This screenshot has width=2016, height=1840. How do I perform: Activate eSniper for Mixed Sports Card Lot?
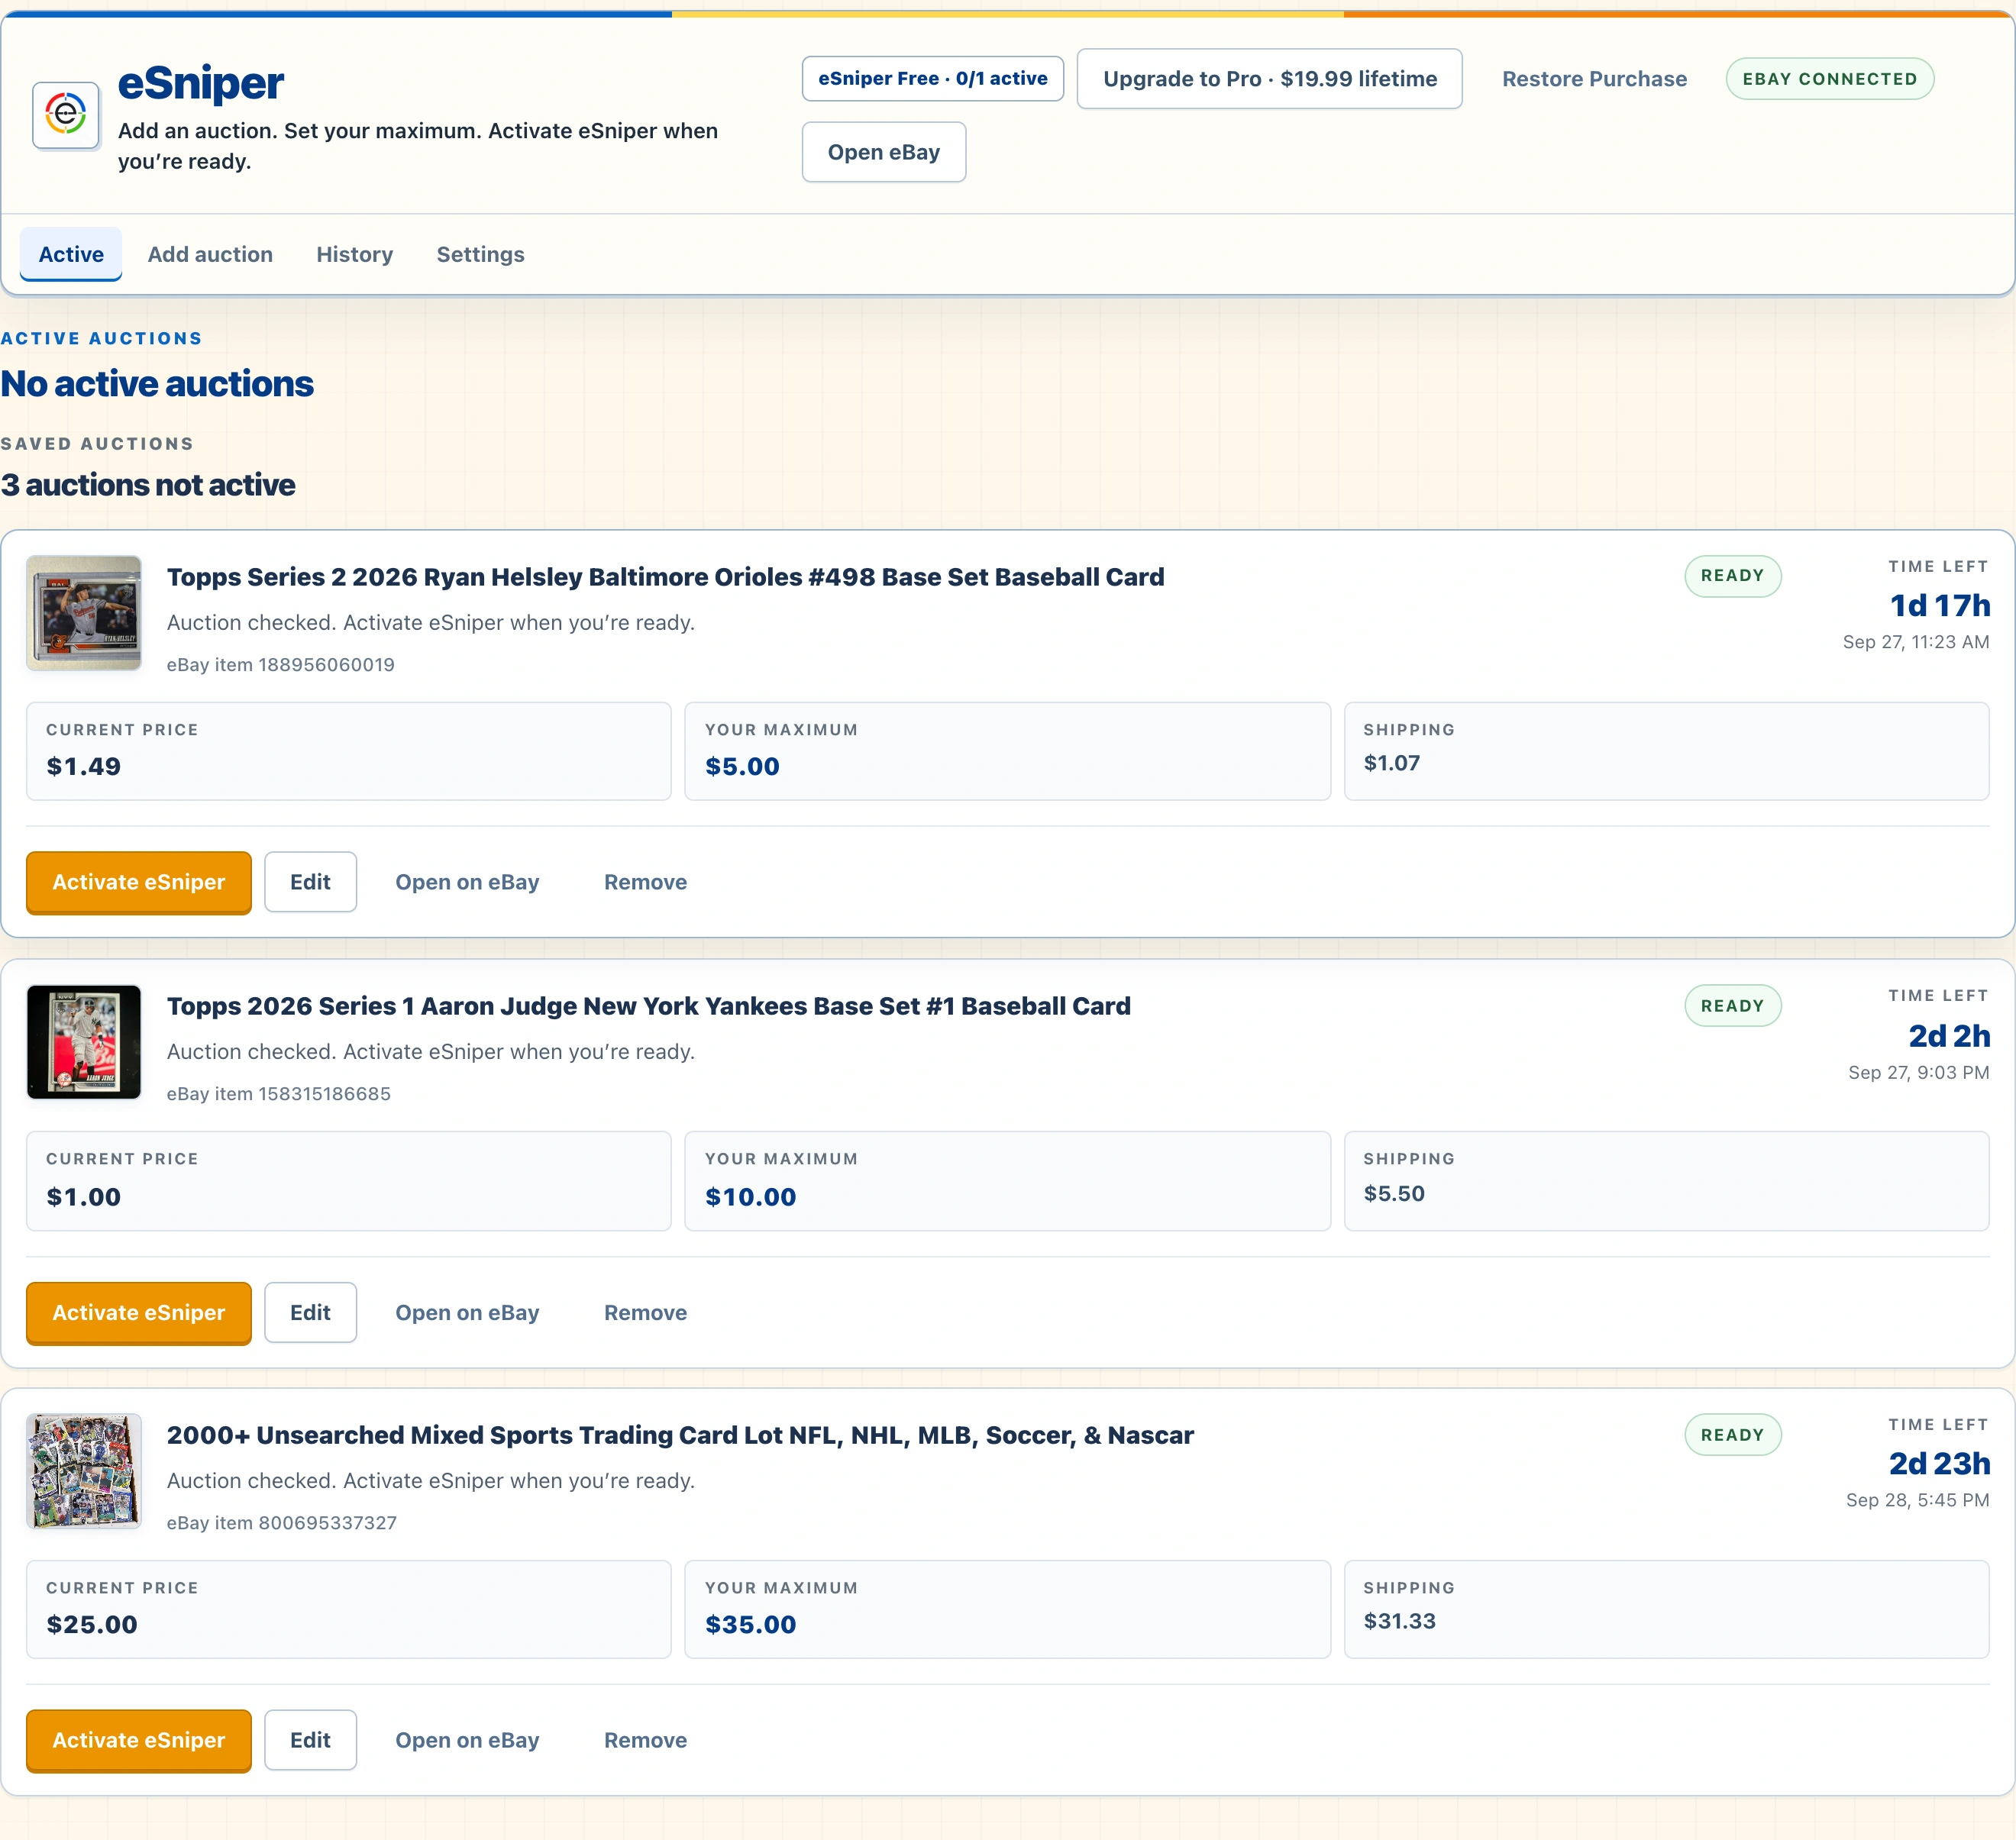click(139, 1740)
